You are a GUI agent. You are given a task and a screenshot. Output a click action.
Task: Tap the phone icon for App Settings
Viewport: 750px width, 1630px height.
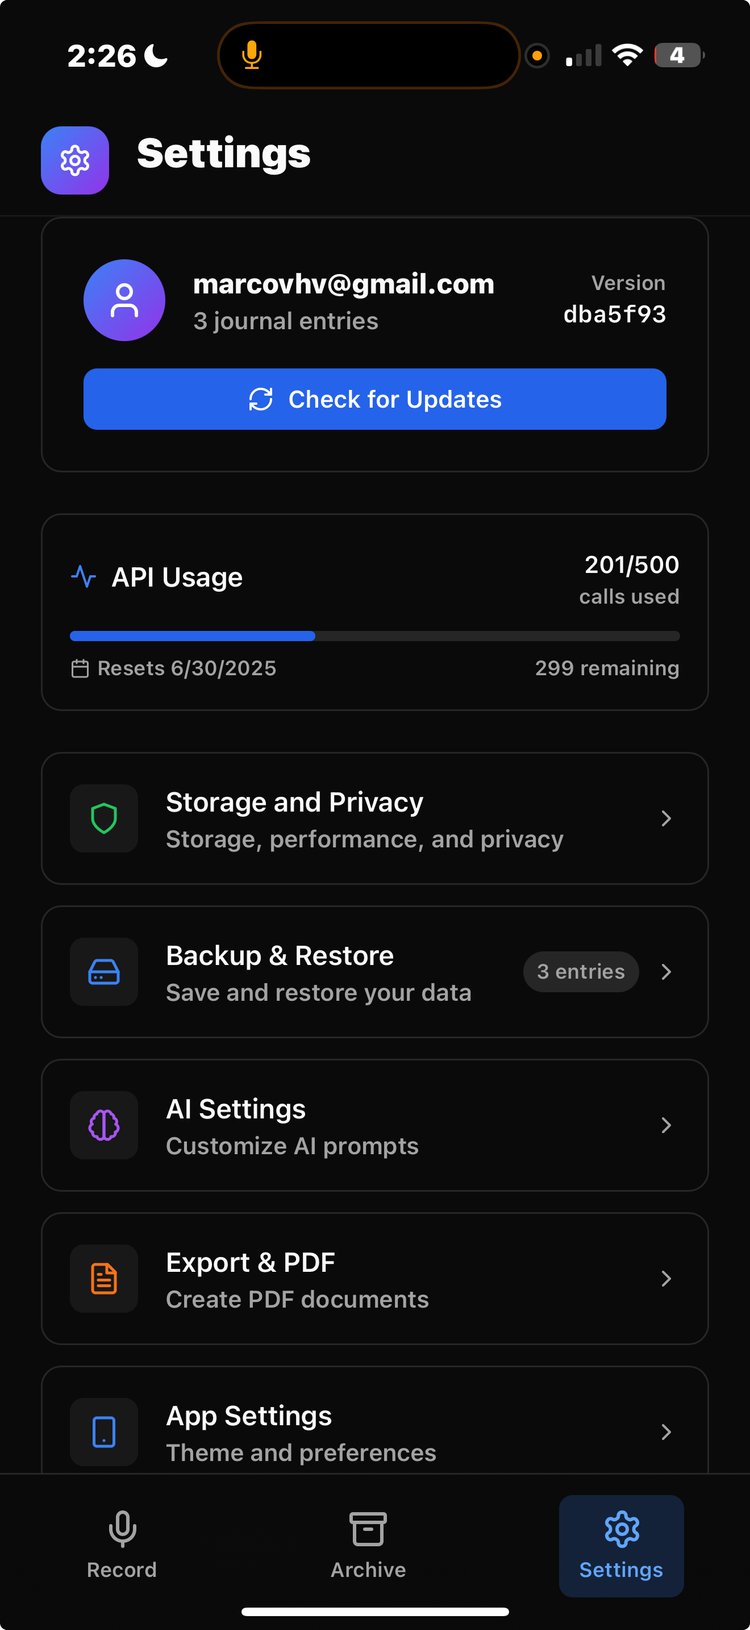(104, 1431)
